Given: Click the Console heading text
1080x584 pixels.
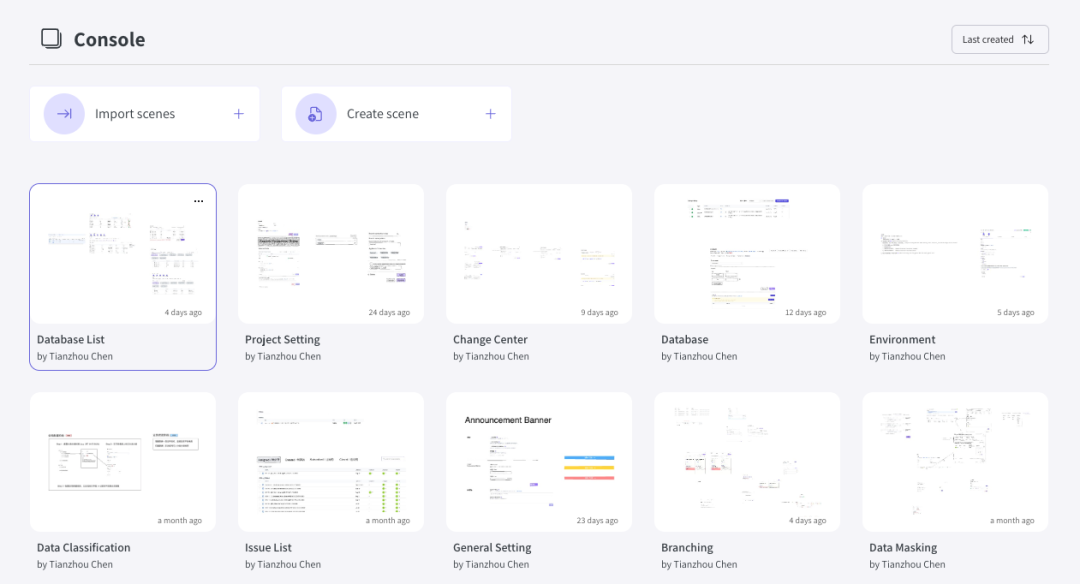Looking at the screenshot, I should pyautogui.click(x=110, y=39).
